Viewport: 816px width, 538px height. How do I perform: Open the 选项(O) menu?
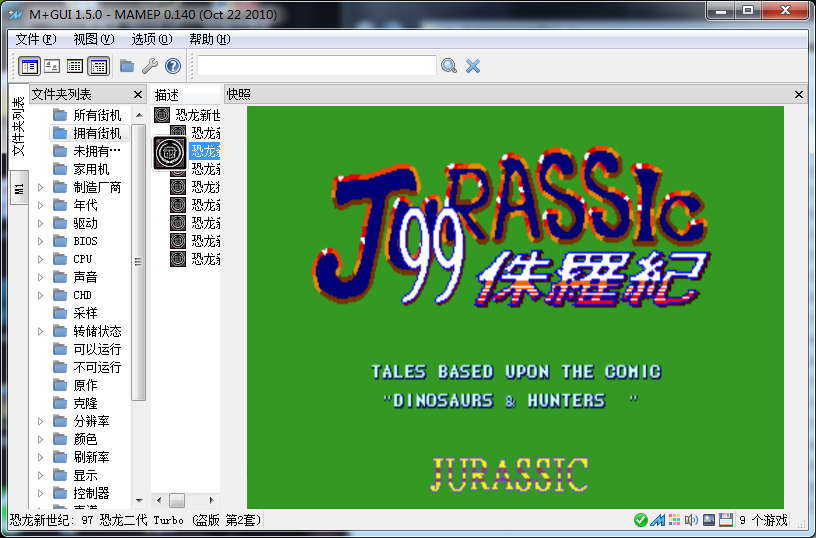click(151, 39)
